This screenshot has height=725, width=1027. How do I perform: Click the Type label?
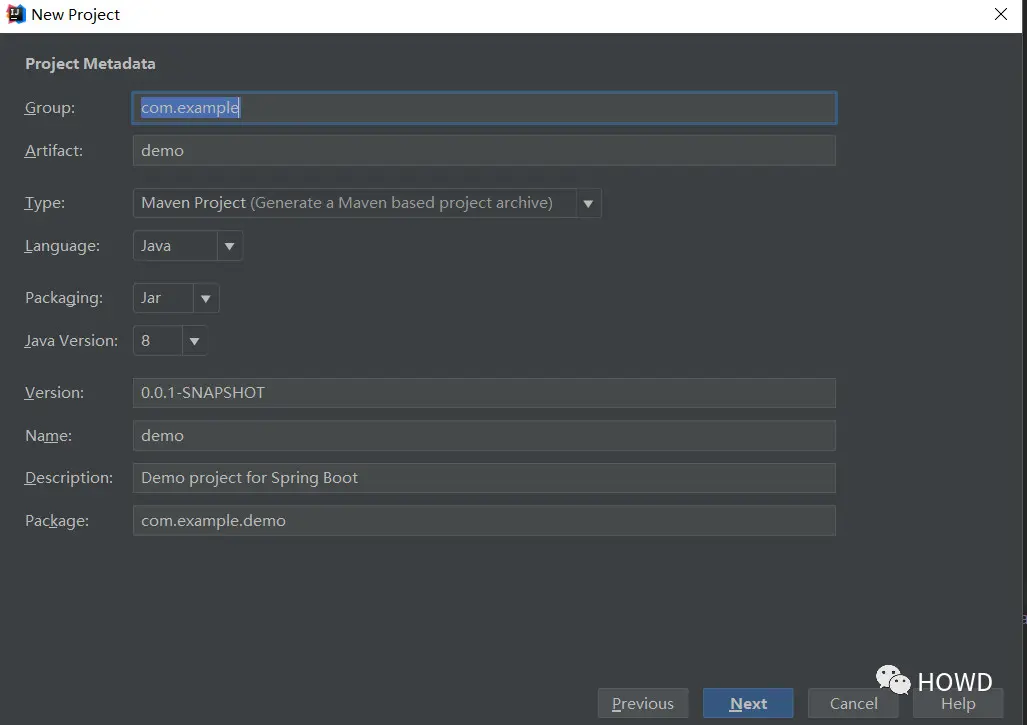[x=45, y=203]
